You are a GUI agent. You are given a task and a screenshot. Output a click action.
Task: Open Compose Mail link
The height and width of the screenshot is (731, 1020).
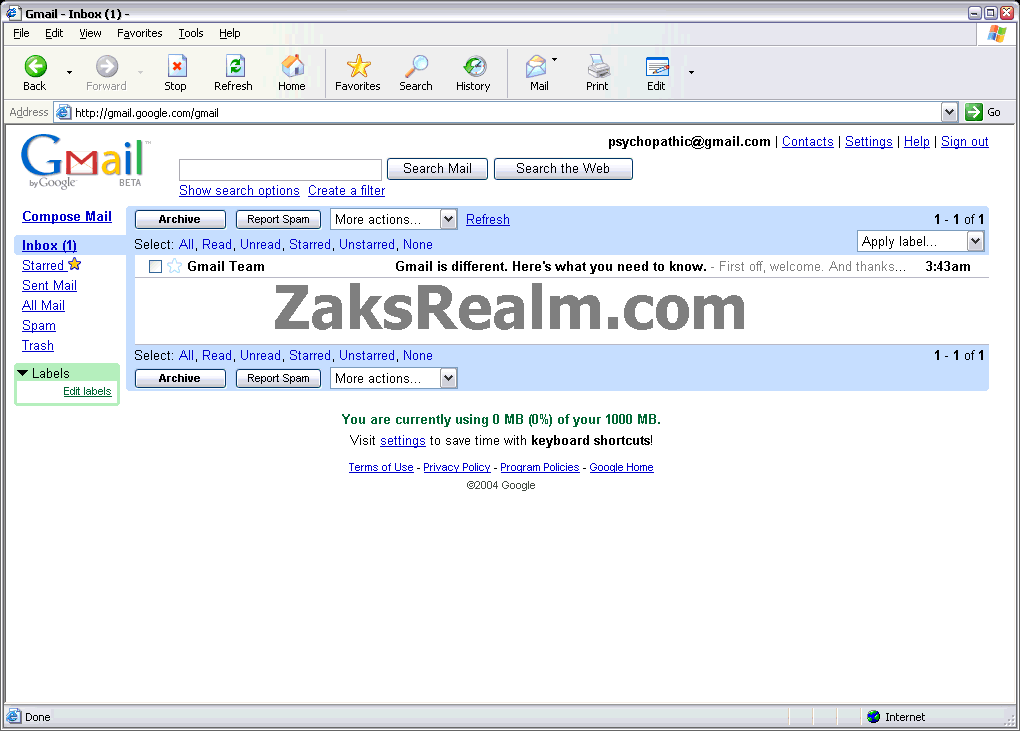(67, 217)
